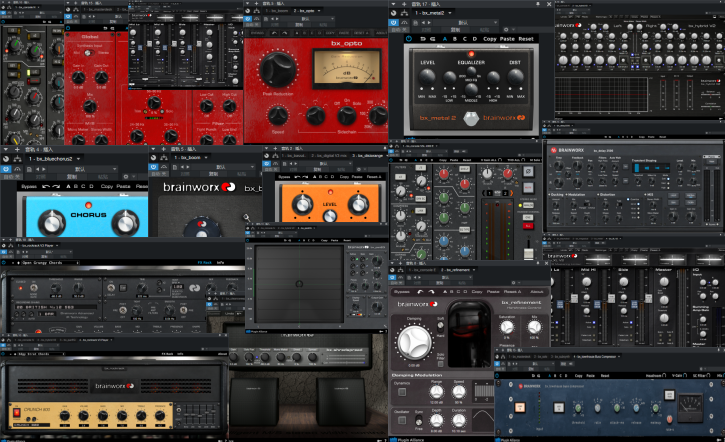Toggle power icon in townhouse Buss Compressor toolbar

498,375
